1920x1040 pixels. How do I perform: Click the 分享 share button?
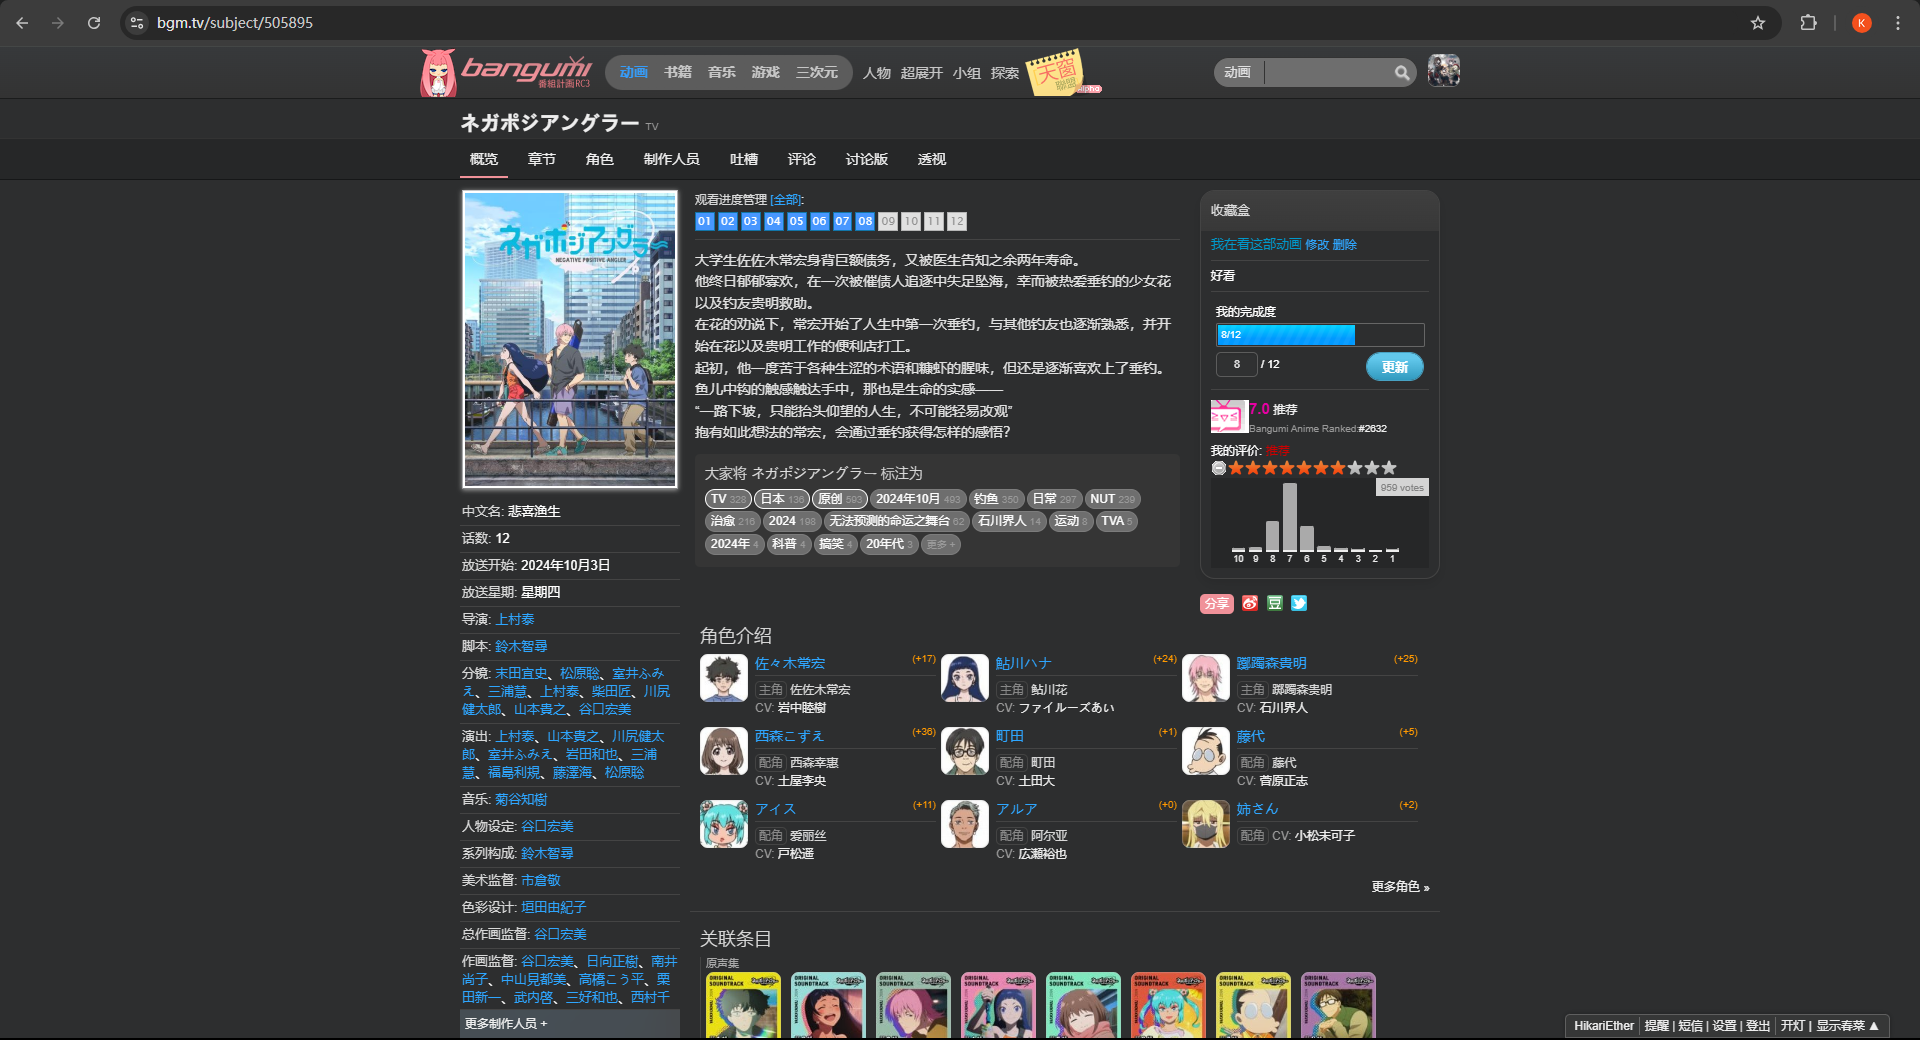[x=1216, y=603]
